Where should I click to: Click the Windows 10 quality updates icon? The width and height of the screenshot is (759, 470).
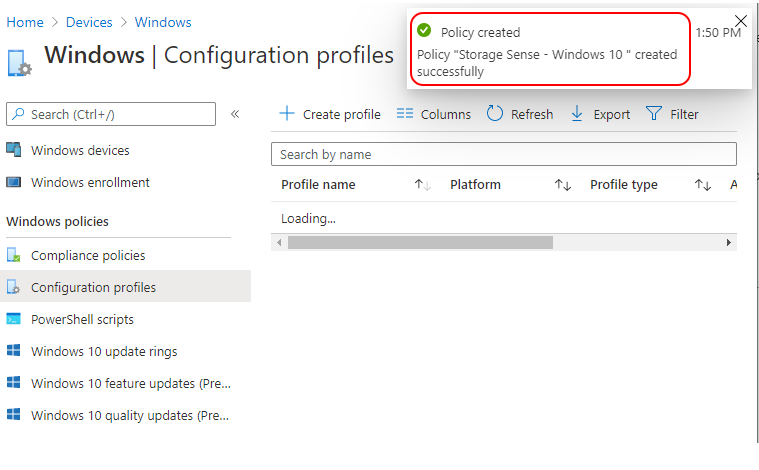(x=14, y=414)
